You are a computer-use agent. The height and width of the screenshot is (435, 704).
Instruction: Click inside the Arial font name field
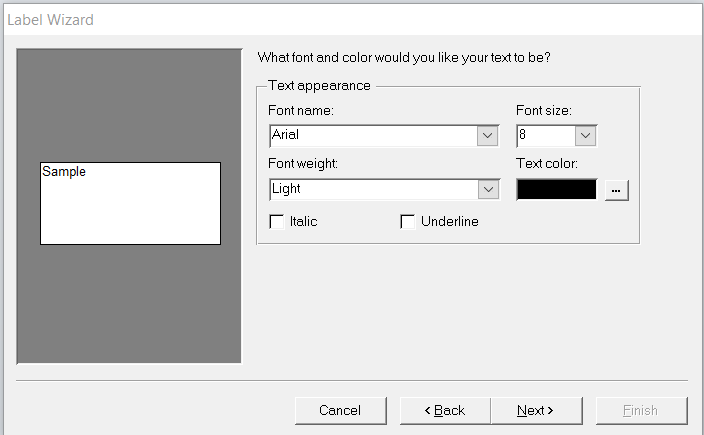coord(372,135)
